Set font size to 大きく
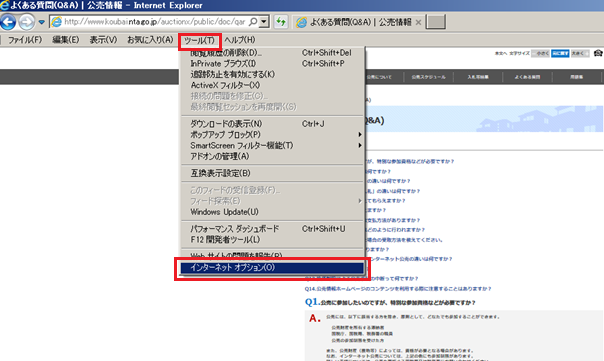The height and width of the screenshot is (361, 604). [x=580, y=54]
